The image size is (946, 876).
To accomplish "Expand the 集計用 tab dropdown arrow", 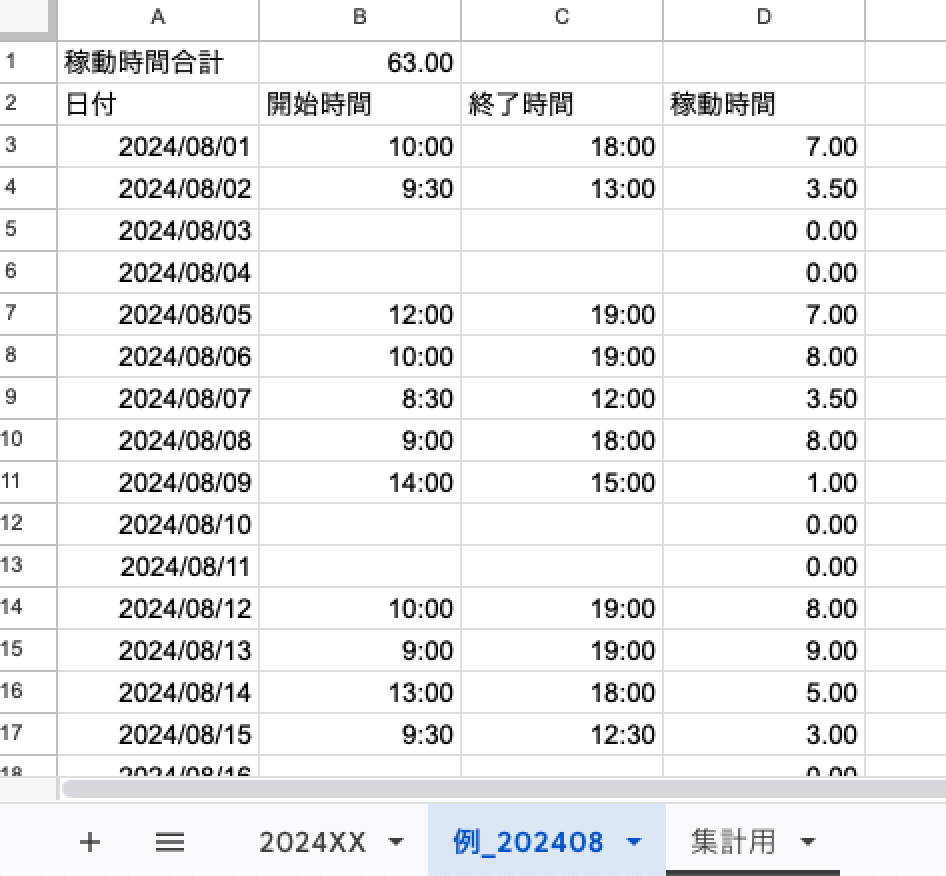I will point(808,842).
